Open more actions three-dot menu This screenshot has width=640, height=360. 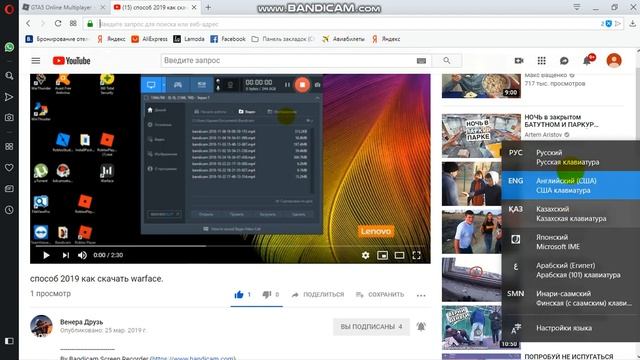421,295
